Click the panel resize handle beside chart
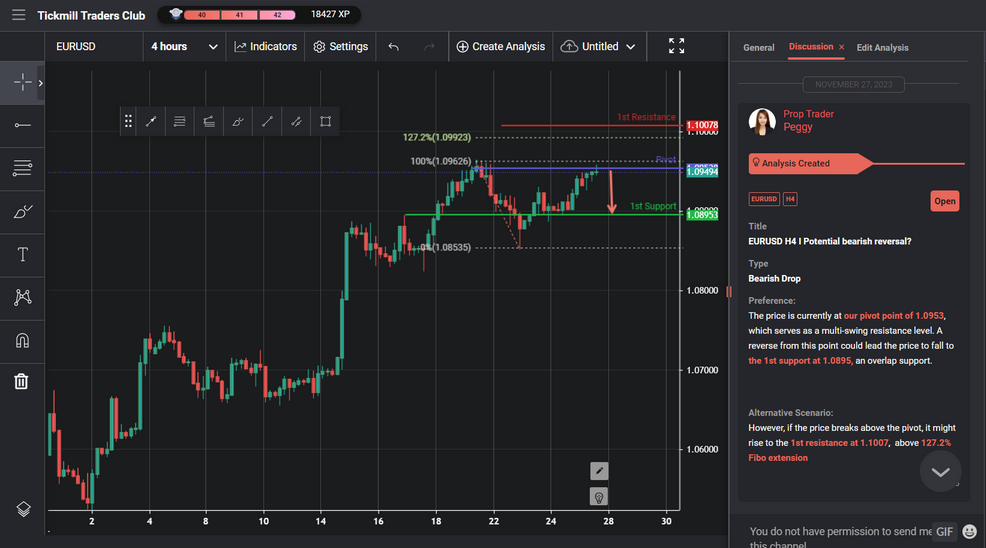This screenshot has height=548, width=986. click(729, 291)
